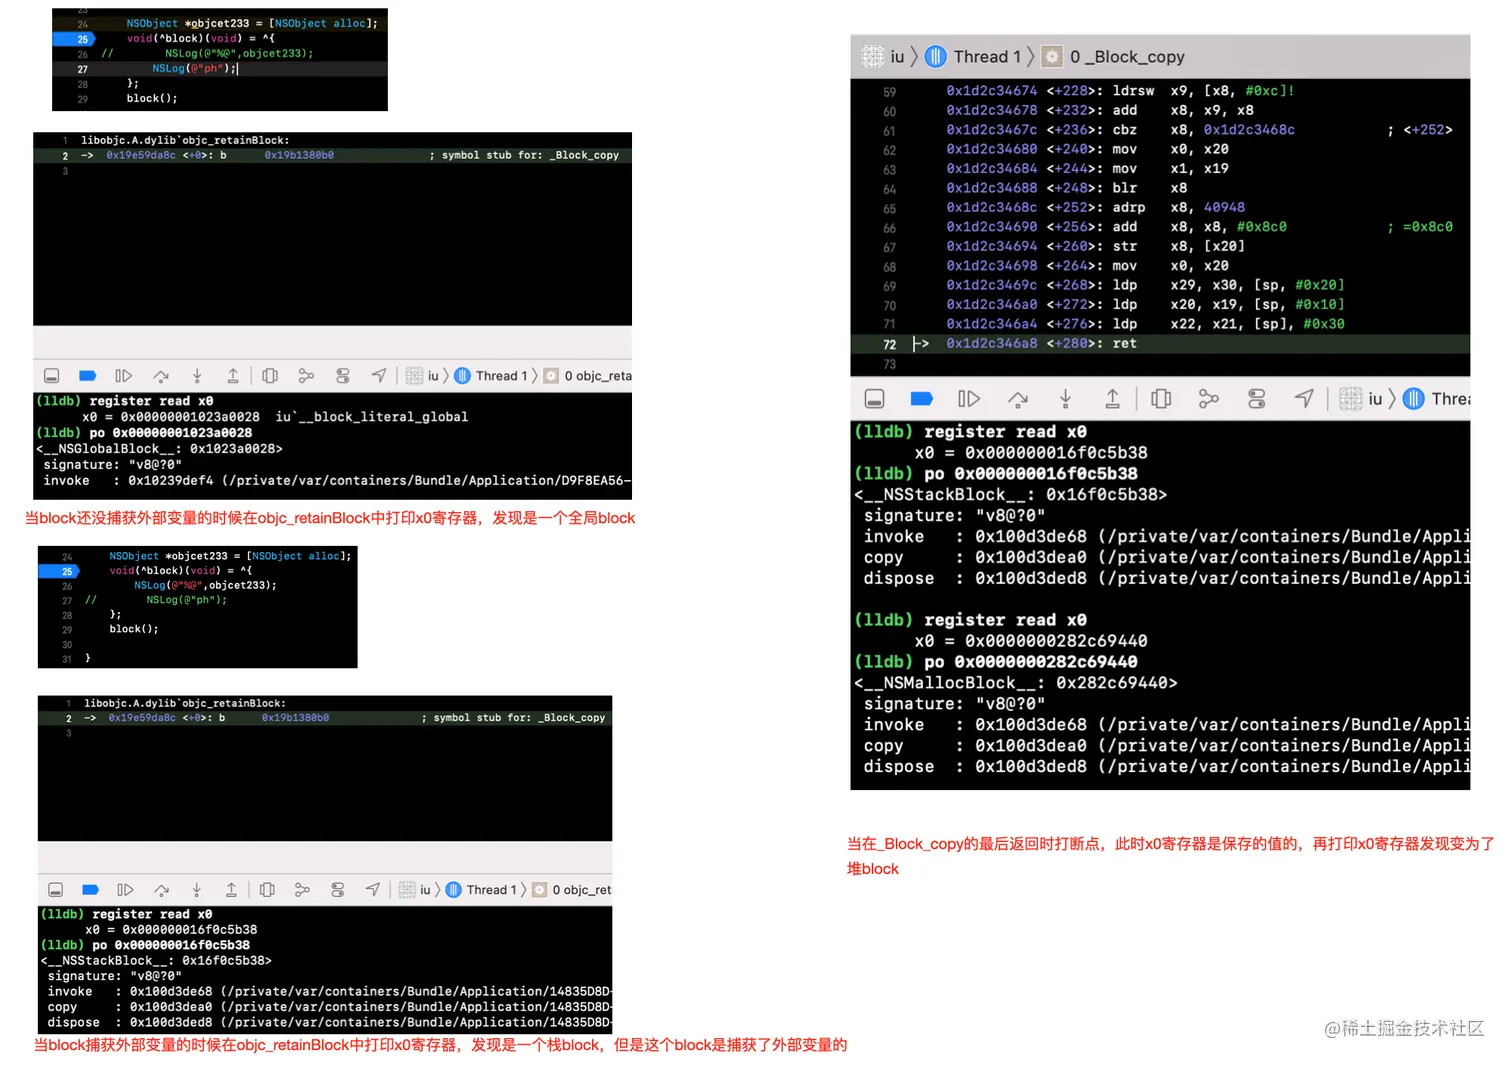Hide the debug area in the lower-left NSStackBlock panel

56,890
